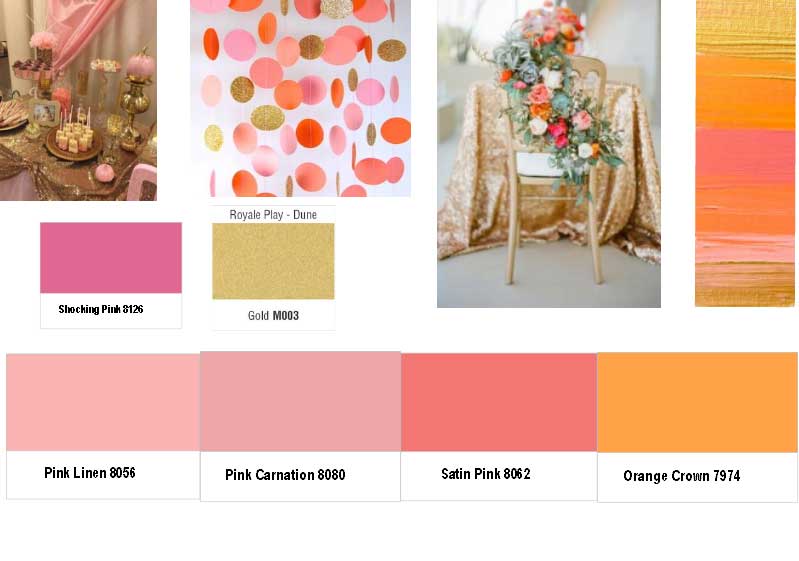Click the 'Pink Carnation 8080' label

(x=285, y=475)
